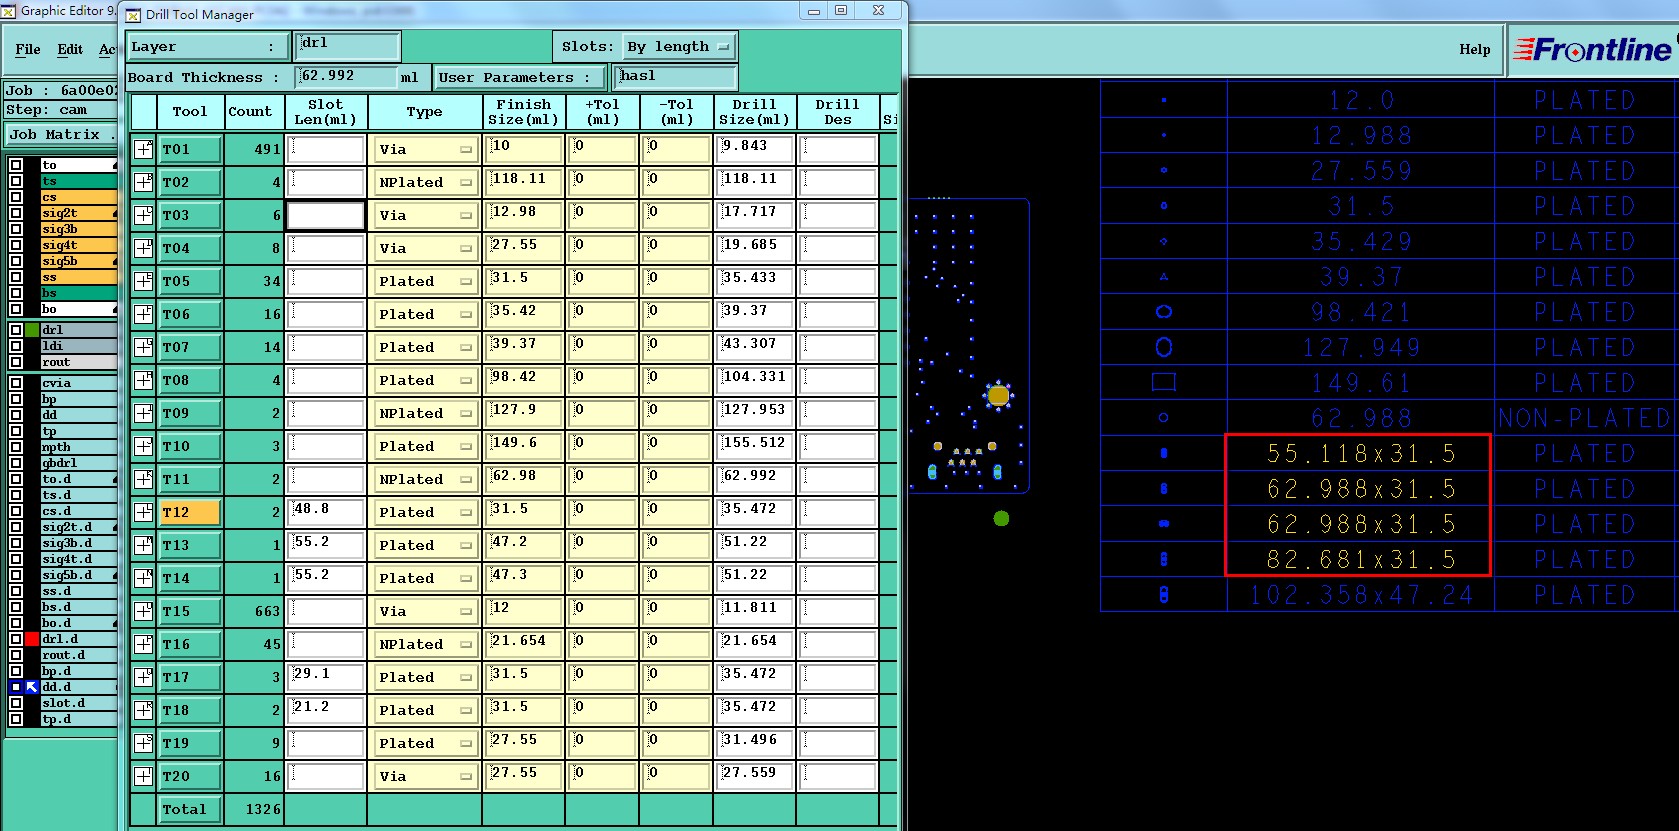Viewport: 1679px width, 831px height.
Task: Open the Type dropdown for tool T09
Action: point(425,413)
